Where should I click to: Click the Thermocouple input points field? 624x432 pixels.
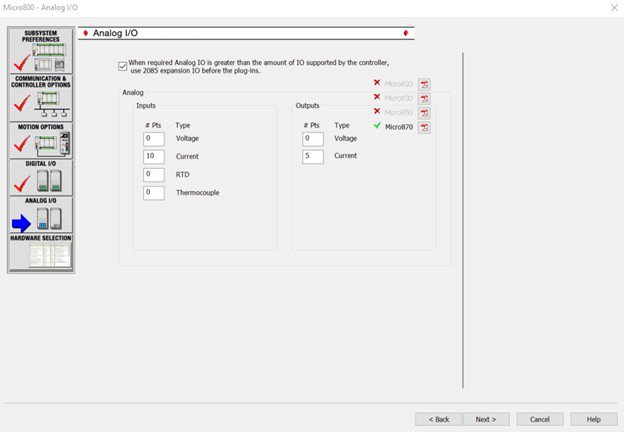(154, 193)
